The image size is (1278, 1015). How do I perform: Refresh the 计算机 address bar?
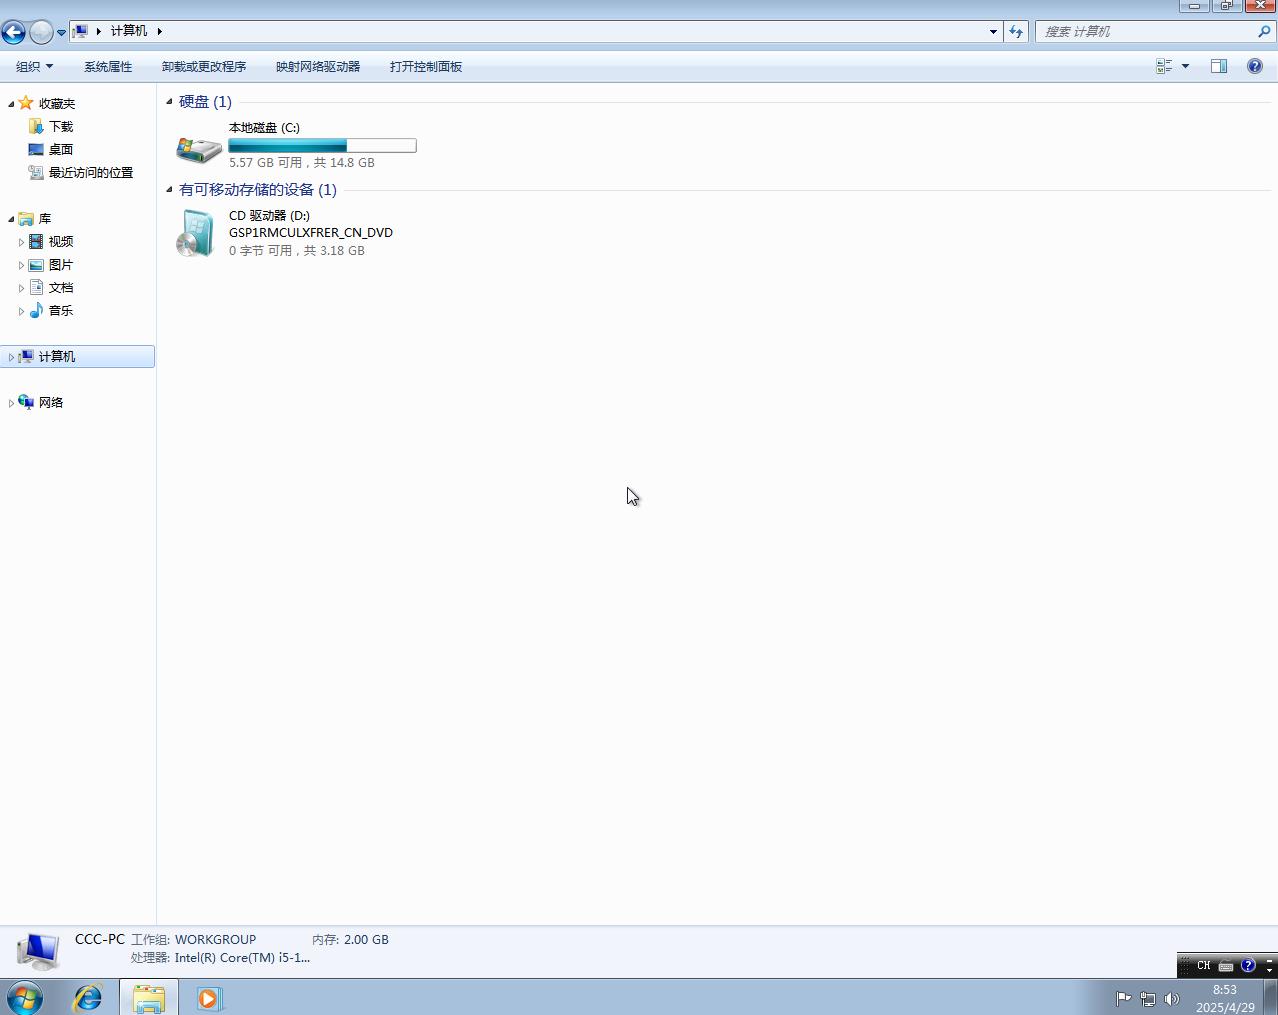(1016, 32)
